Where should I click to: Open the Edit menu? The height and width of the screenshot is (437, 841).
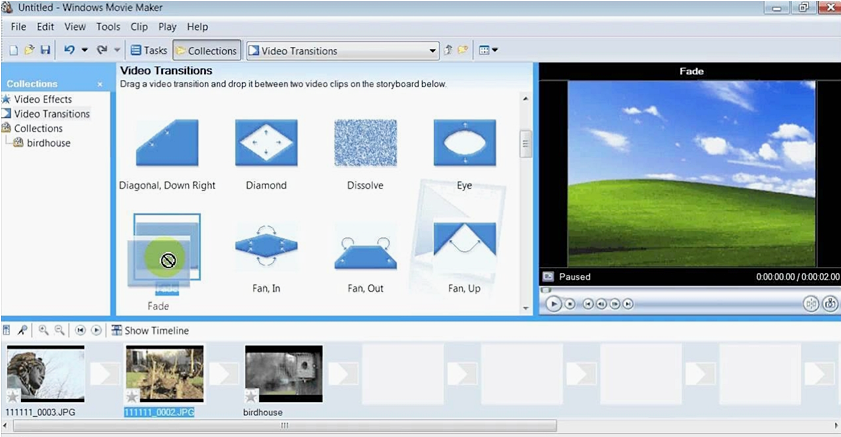point(45,27)
